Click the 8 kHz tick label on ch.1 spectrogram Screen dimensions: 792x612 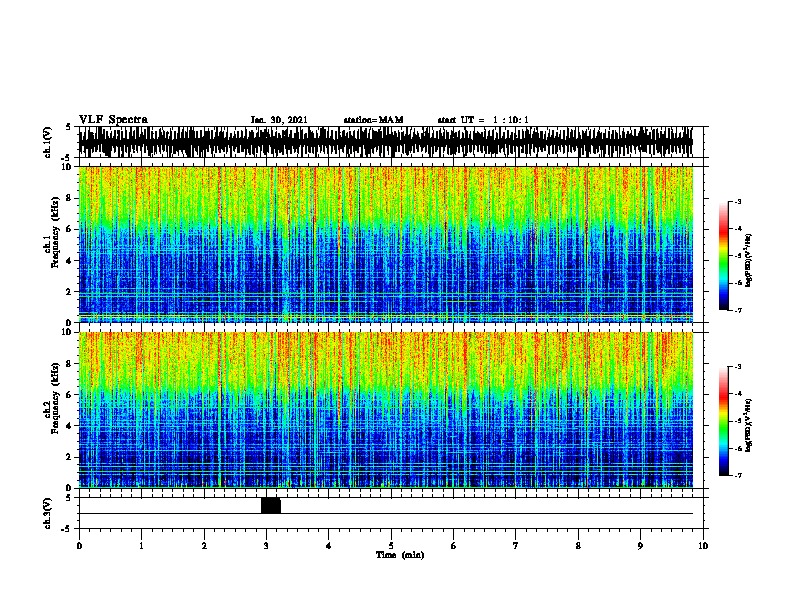tap(69, 198)
